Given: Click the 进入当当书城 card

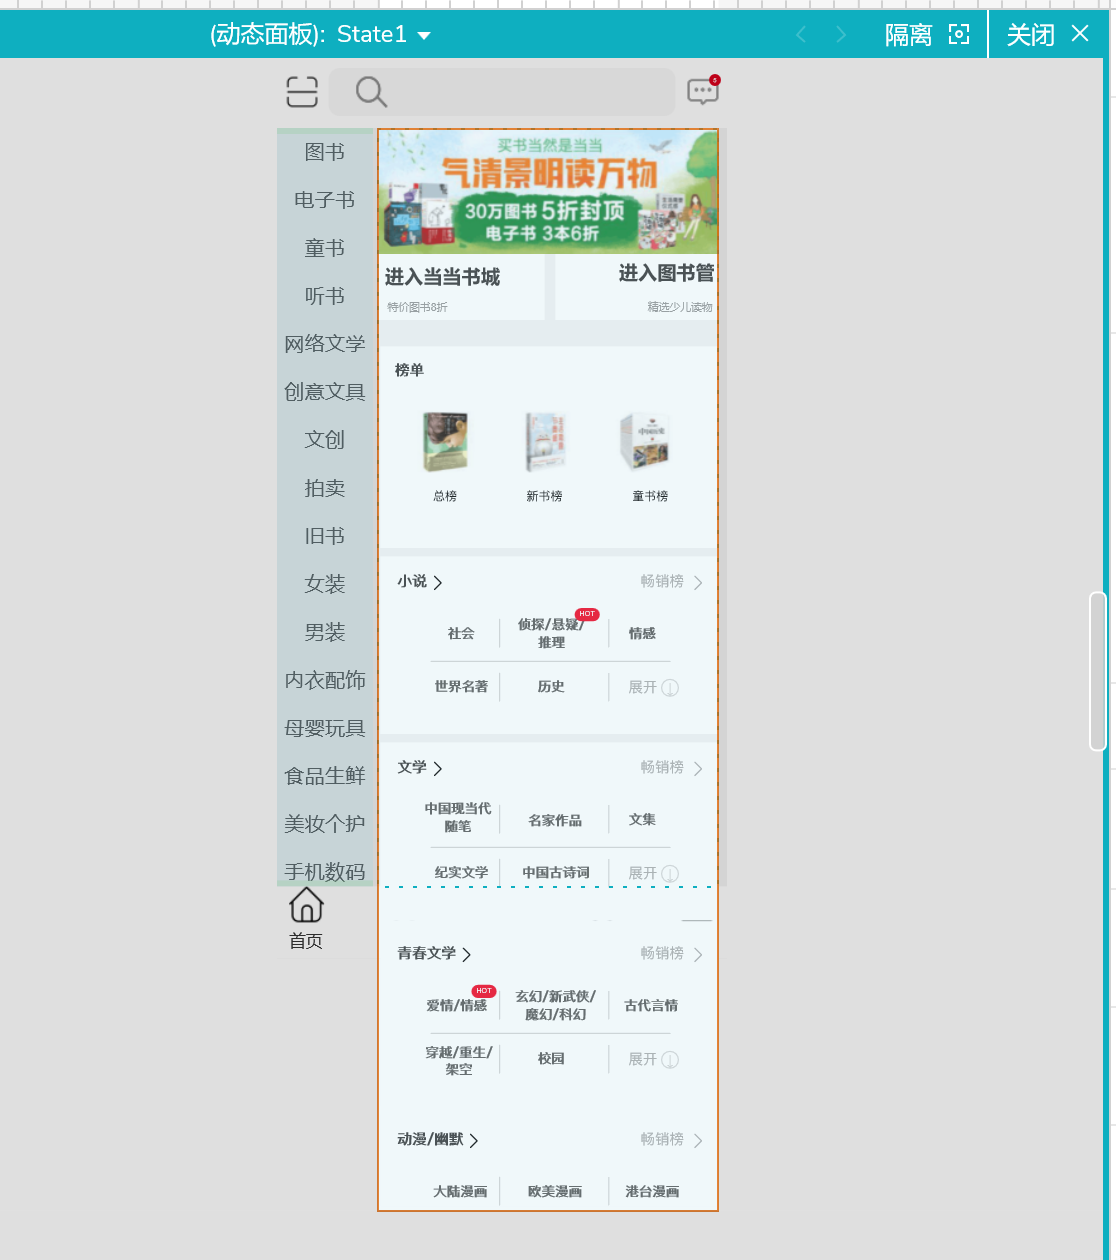Looking at the screenshot, I should pos(462,287).
